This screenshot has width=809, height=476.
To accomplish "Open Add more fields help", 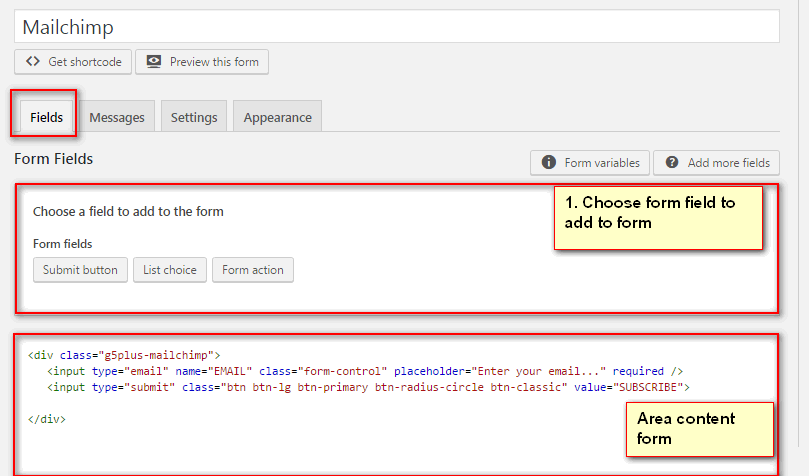I will (717, 163).
